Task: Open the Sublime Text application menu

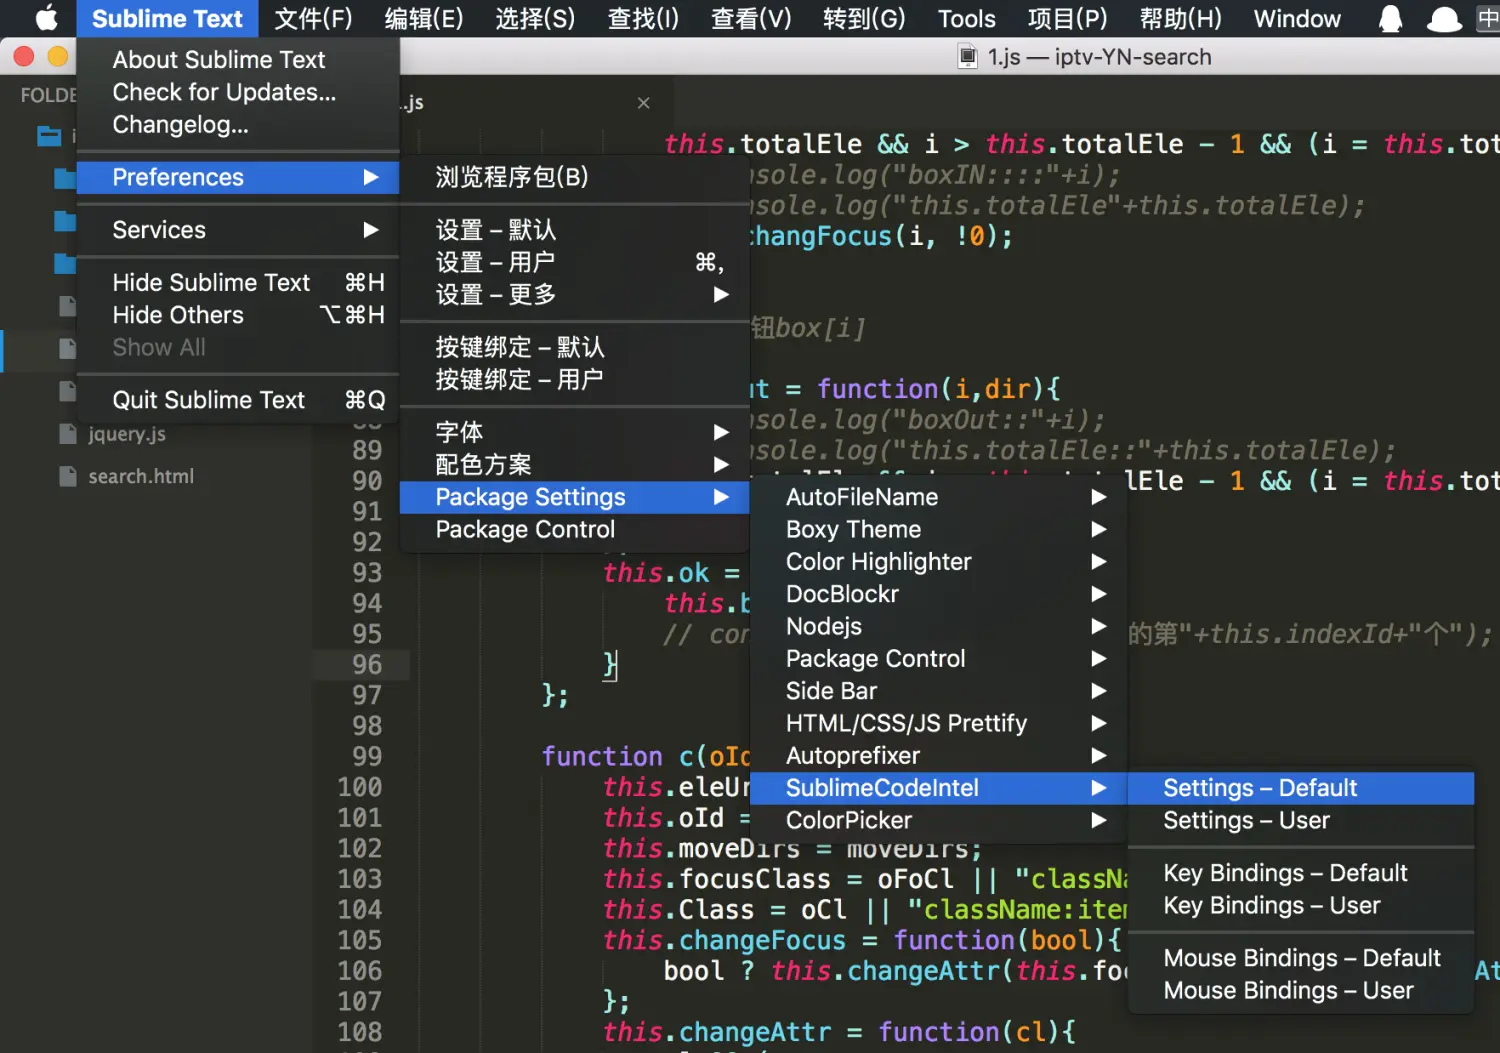Action: pyautogui.click(x=167, y=18)
